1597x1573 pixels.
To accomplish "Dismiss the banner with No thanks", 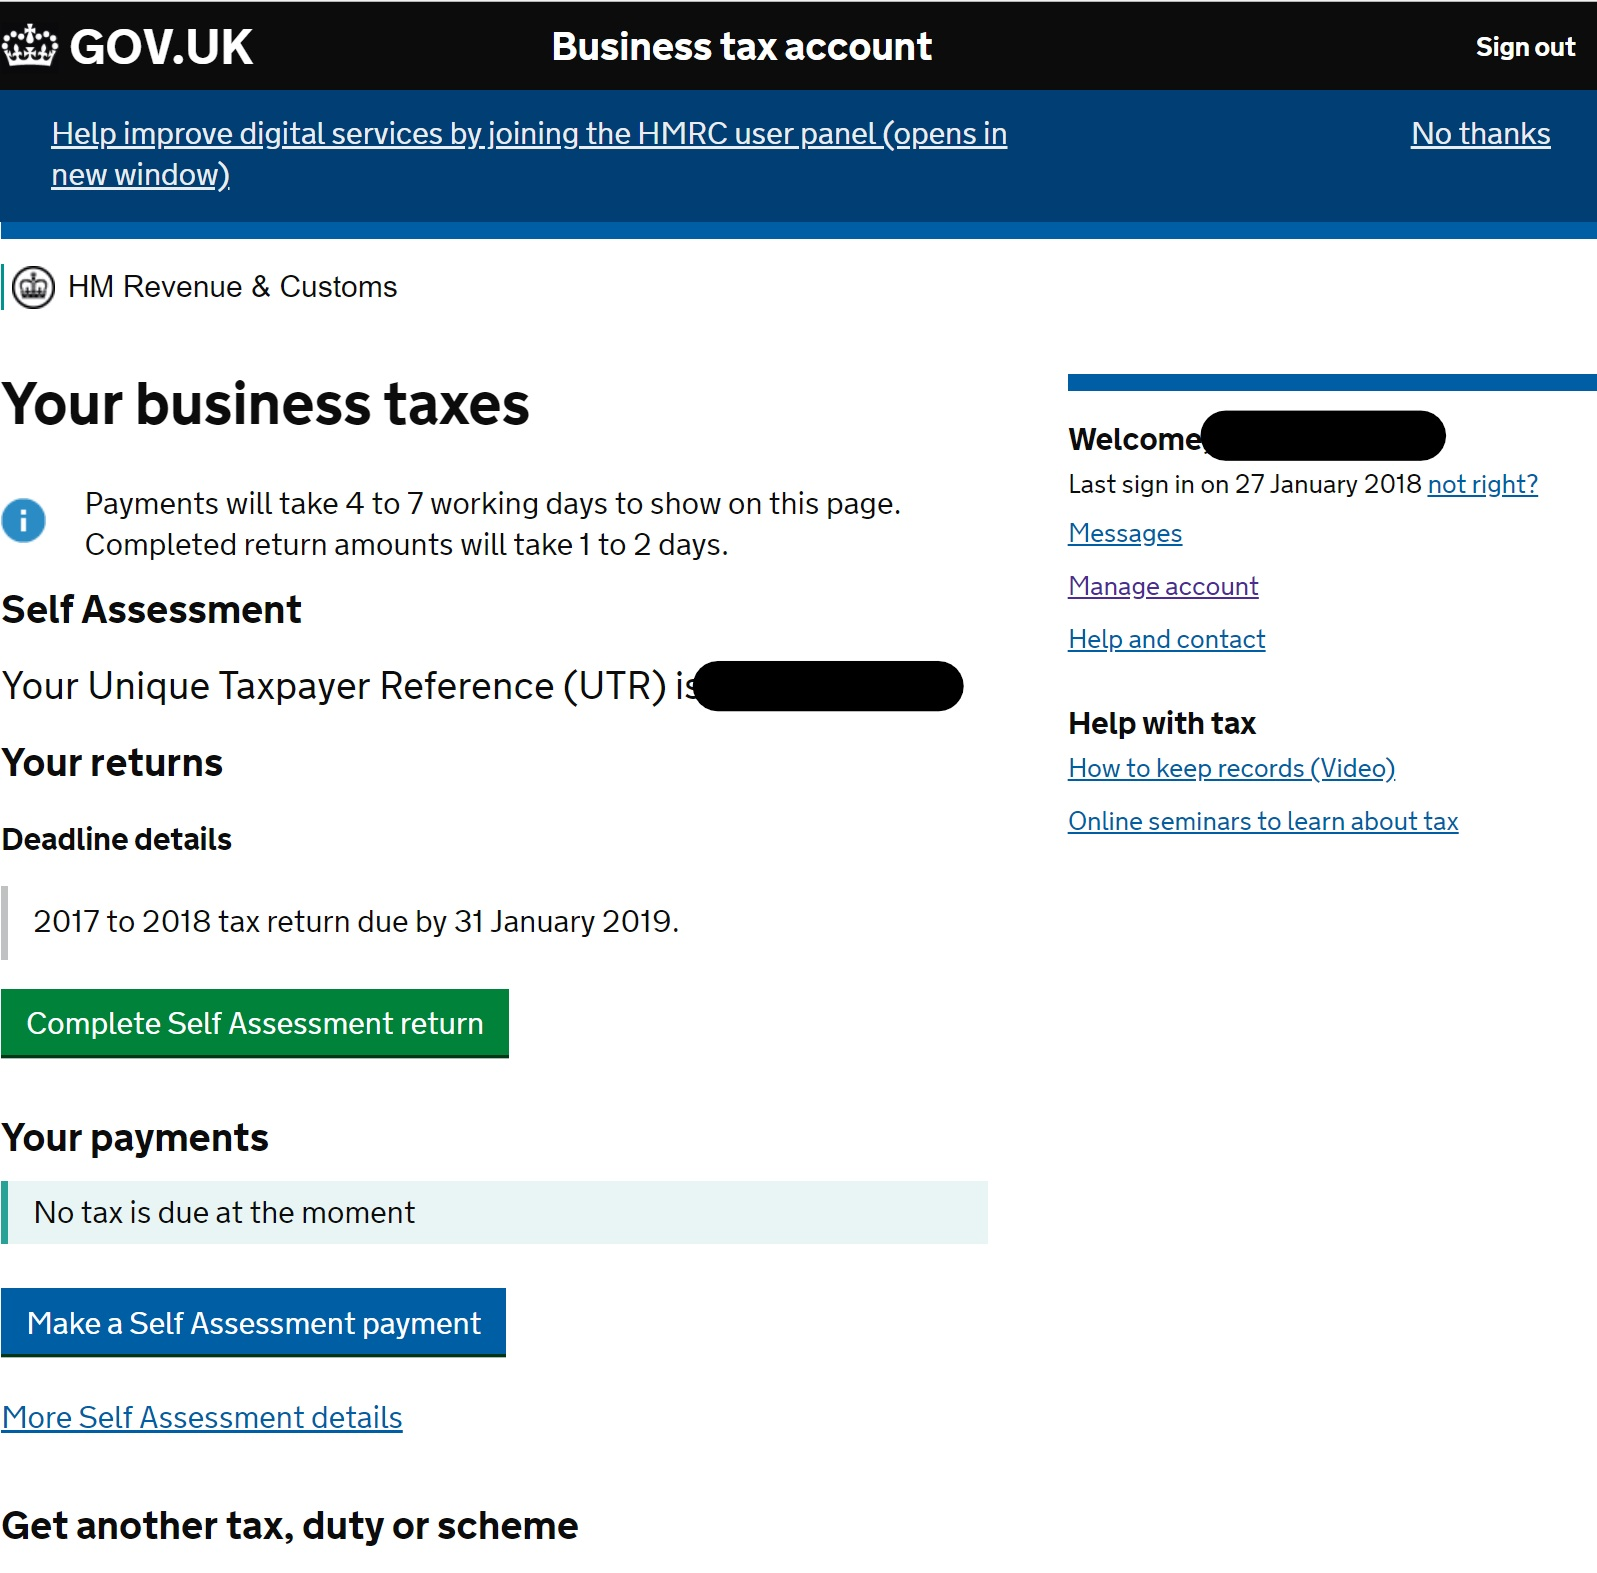I will 1481,134.
